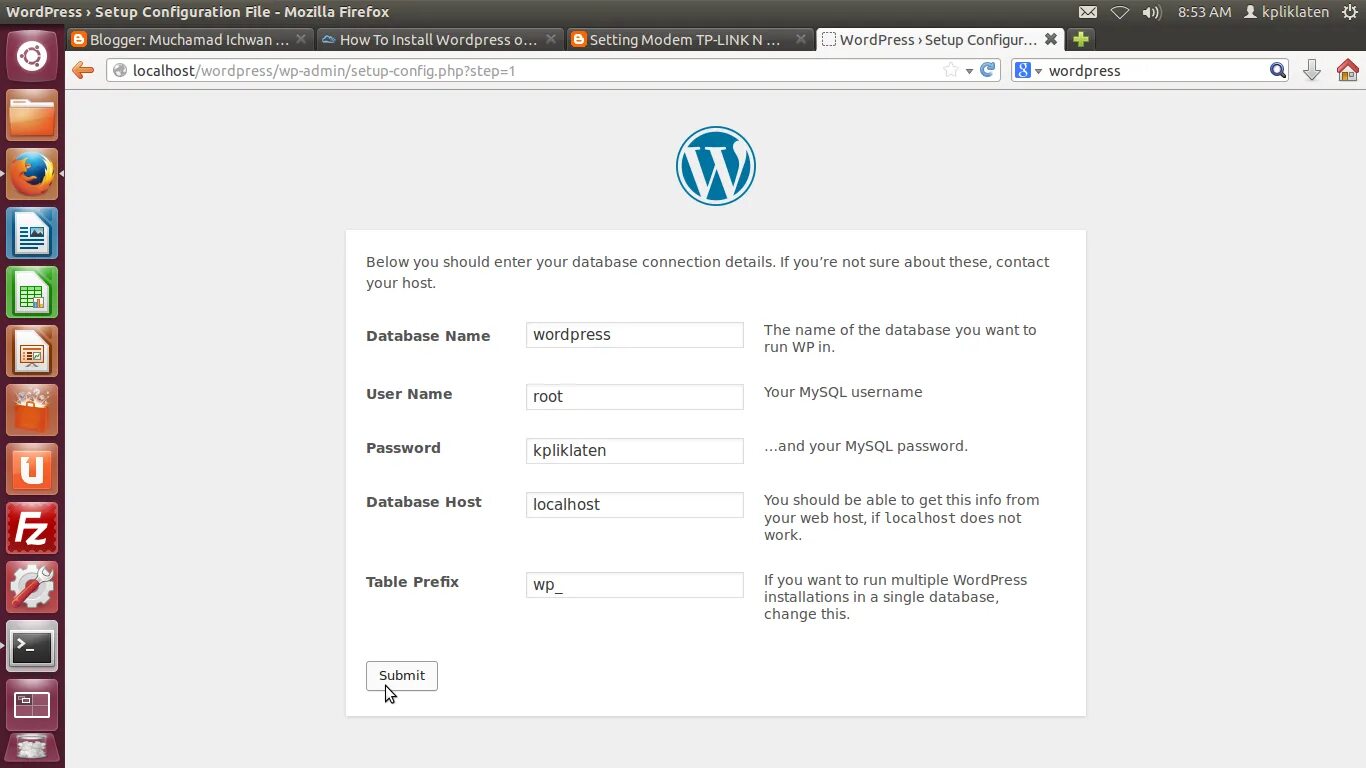This screenshot has width=1366, height=768.
Task: Reload the page with refresh icon
Action: [x=988, y=70]
